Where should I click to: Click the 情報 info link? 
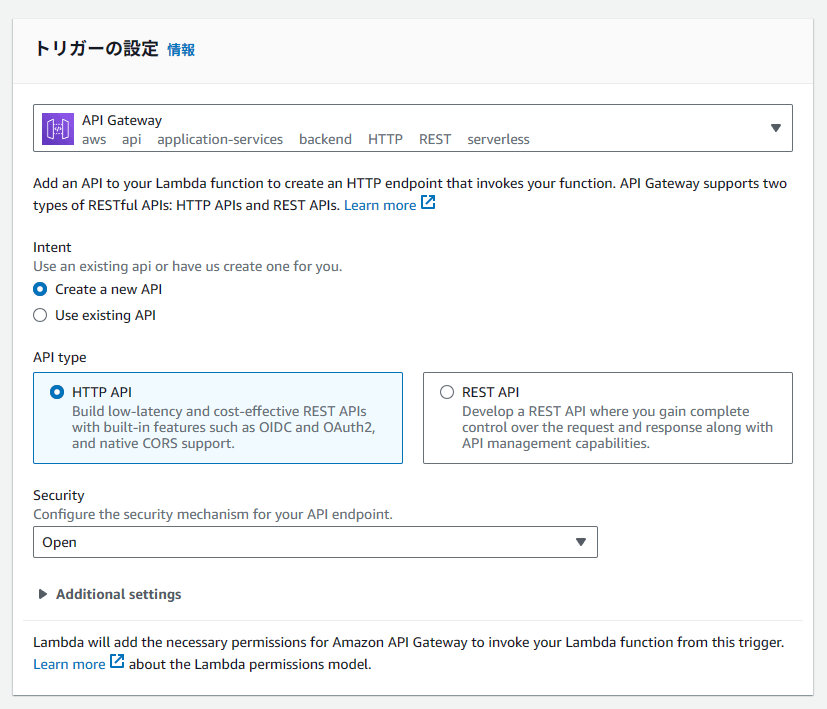(181, 50)
